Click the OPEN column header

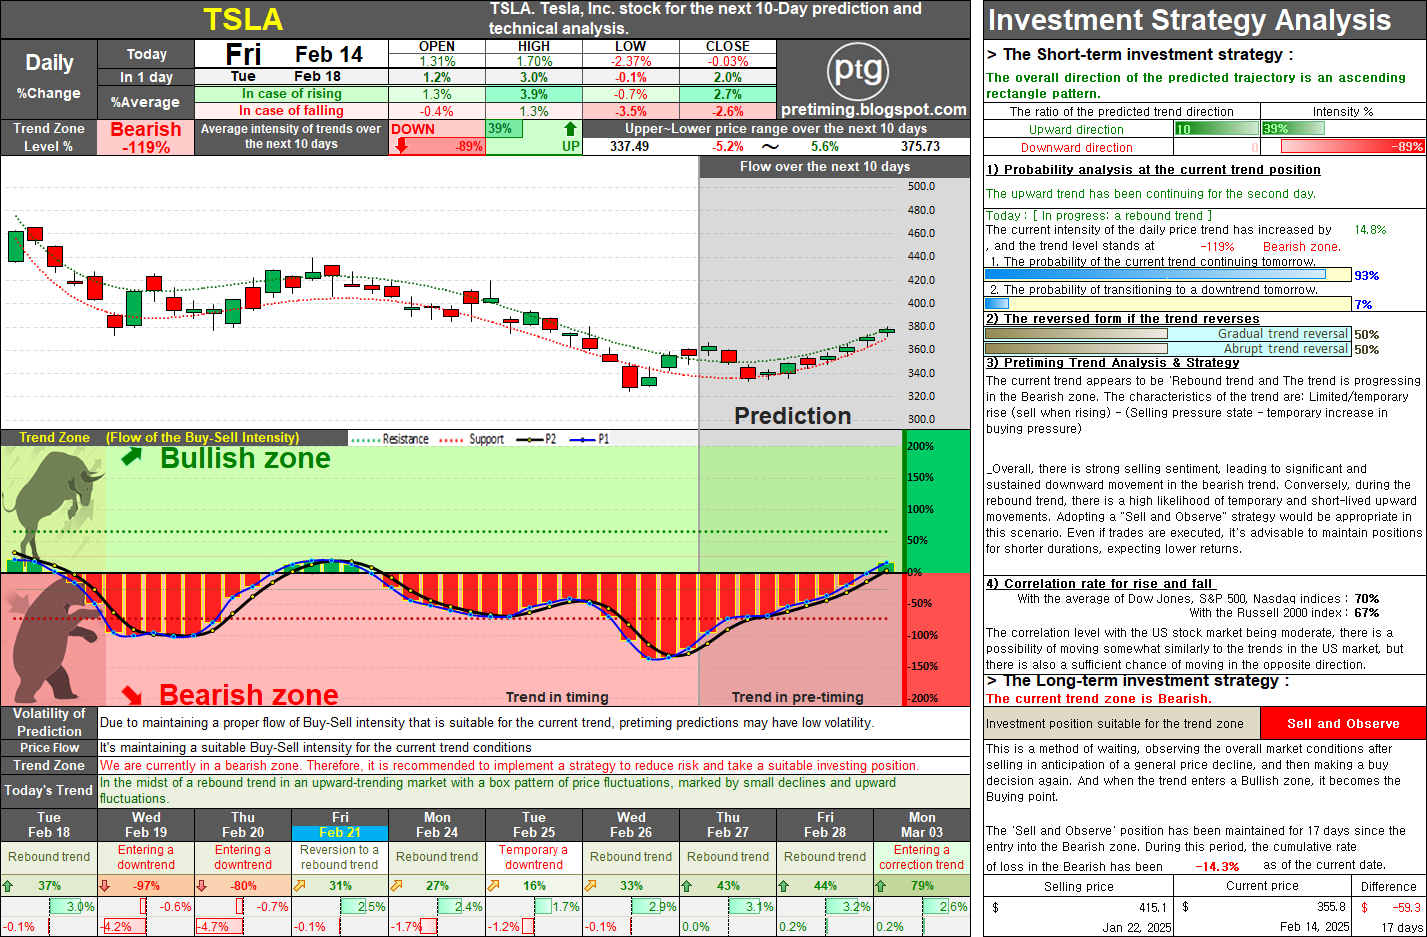tap(437, 47)
